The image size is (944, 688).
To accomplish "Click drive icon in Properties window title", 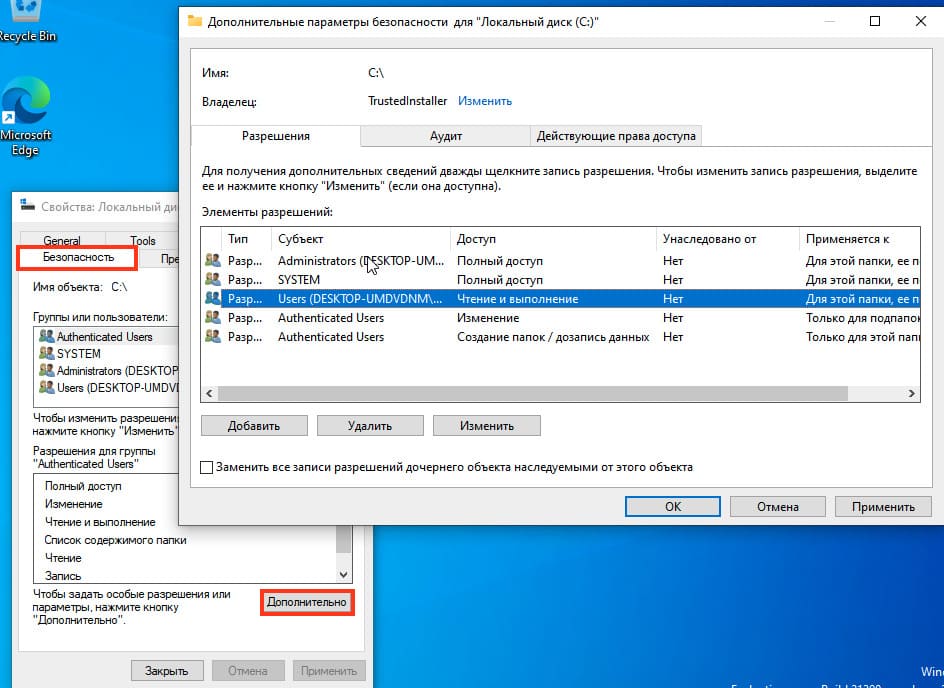I will [28, 207].
